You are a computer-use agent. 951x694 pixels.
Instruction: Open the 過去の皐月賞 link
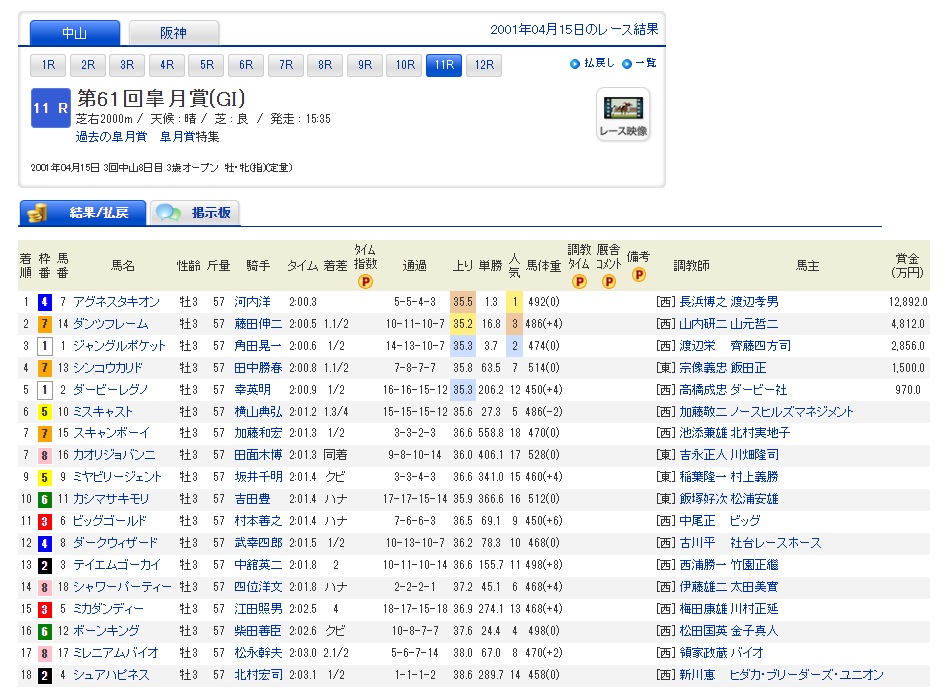coord(110,136)
